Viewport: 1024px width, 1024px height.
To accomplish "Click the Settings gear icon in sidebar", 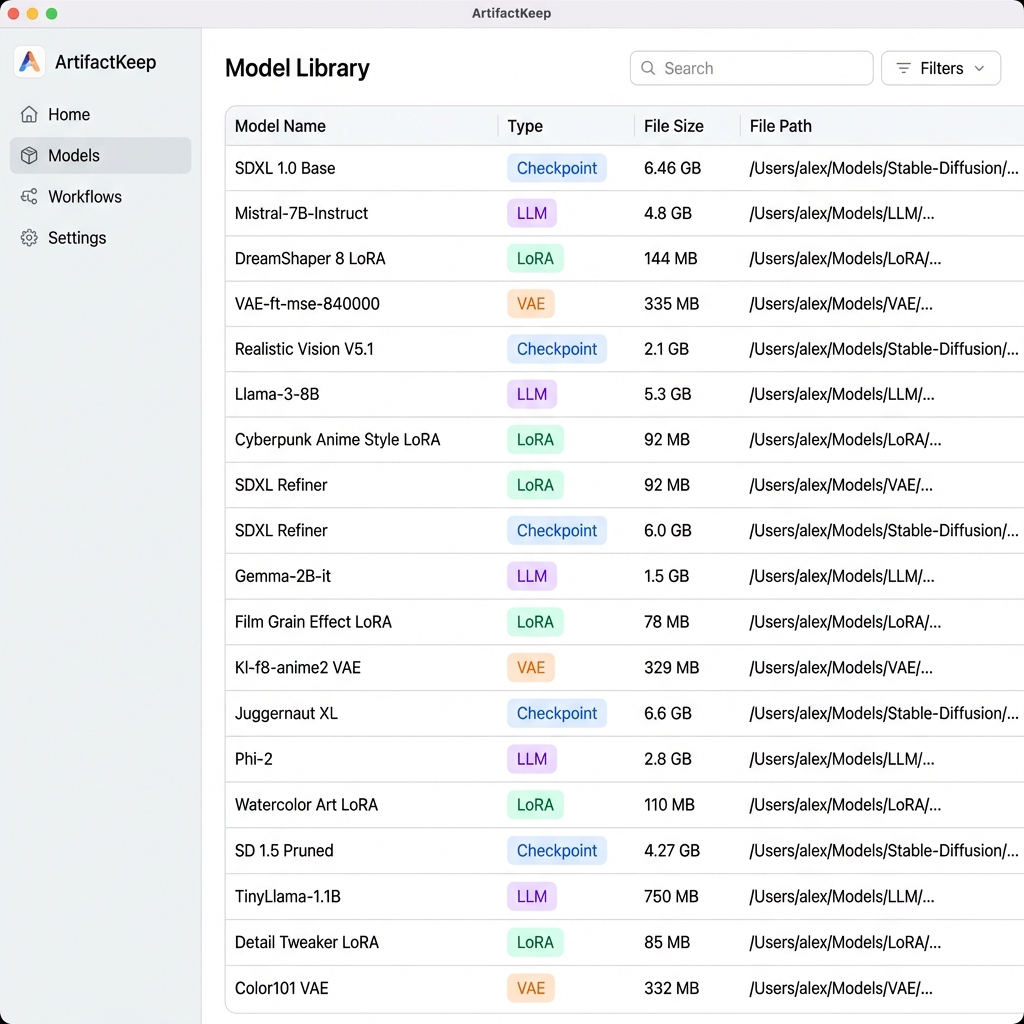I will [x=30, y=238].
